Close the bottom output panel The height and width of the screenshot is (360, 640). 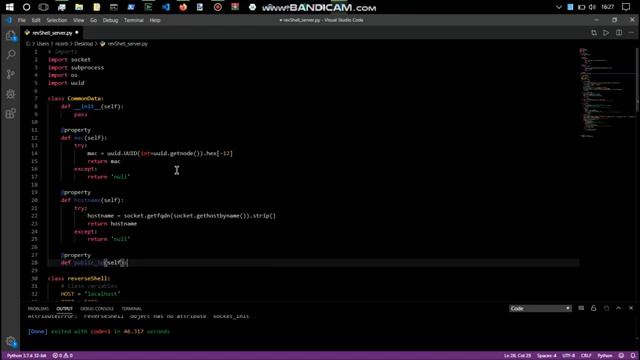(x=631, y=308)
